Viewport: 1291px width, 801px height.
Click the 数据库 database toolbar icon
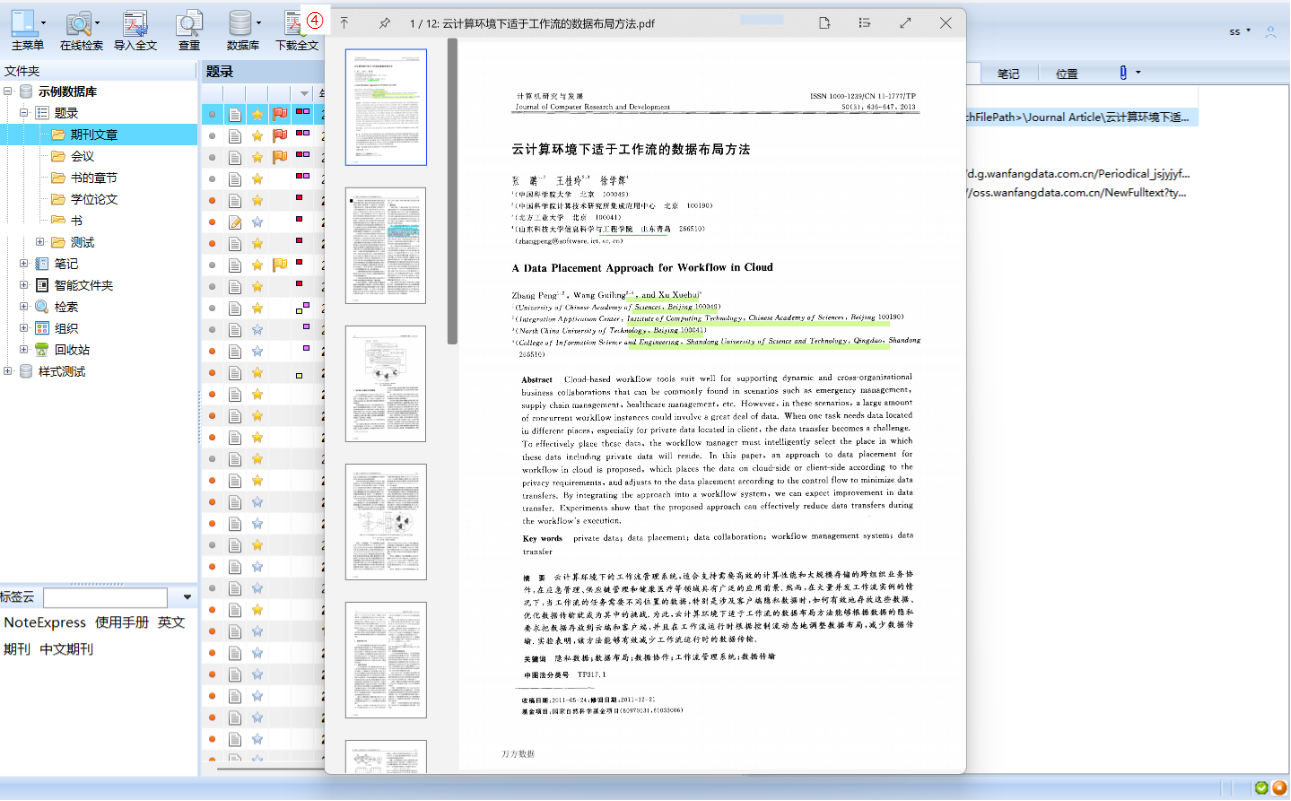(x=240, y=22)
